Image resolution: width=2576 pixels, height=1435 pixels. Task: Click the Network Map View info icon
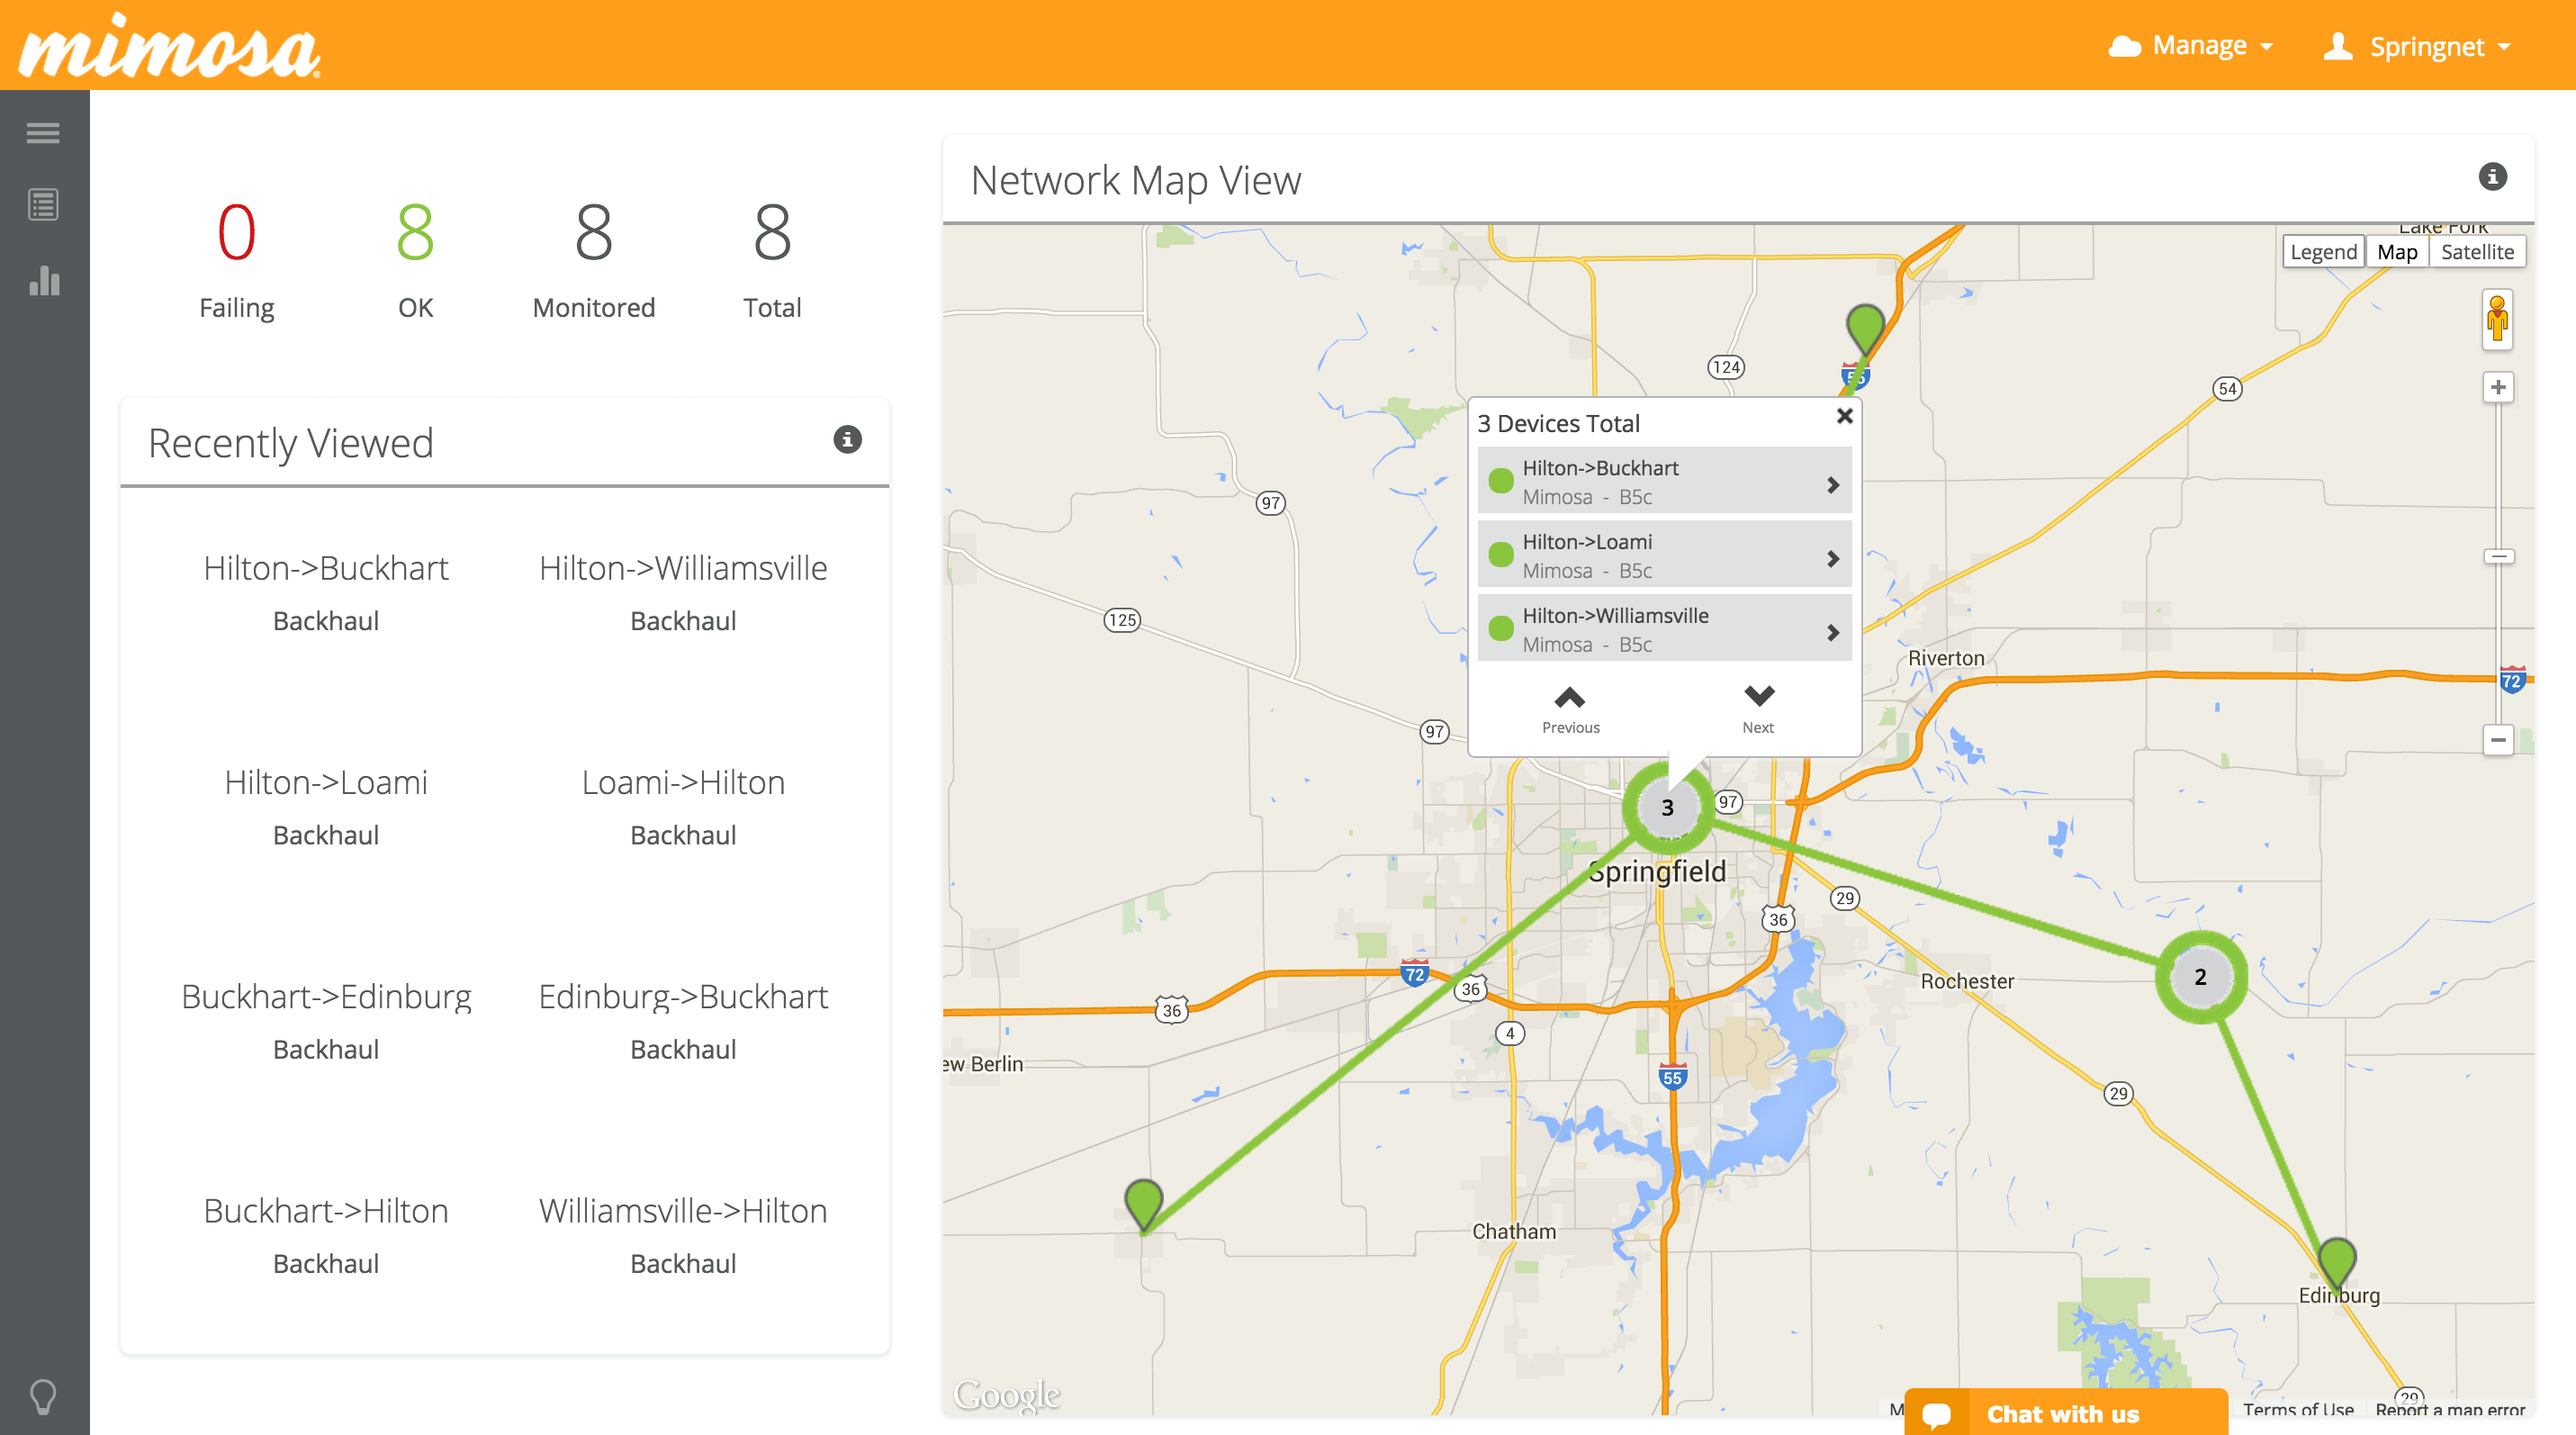coord(2492,177)
